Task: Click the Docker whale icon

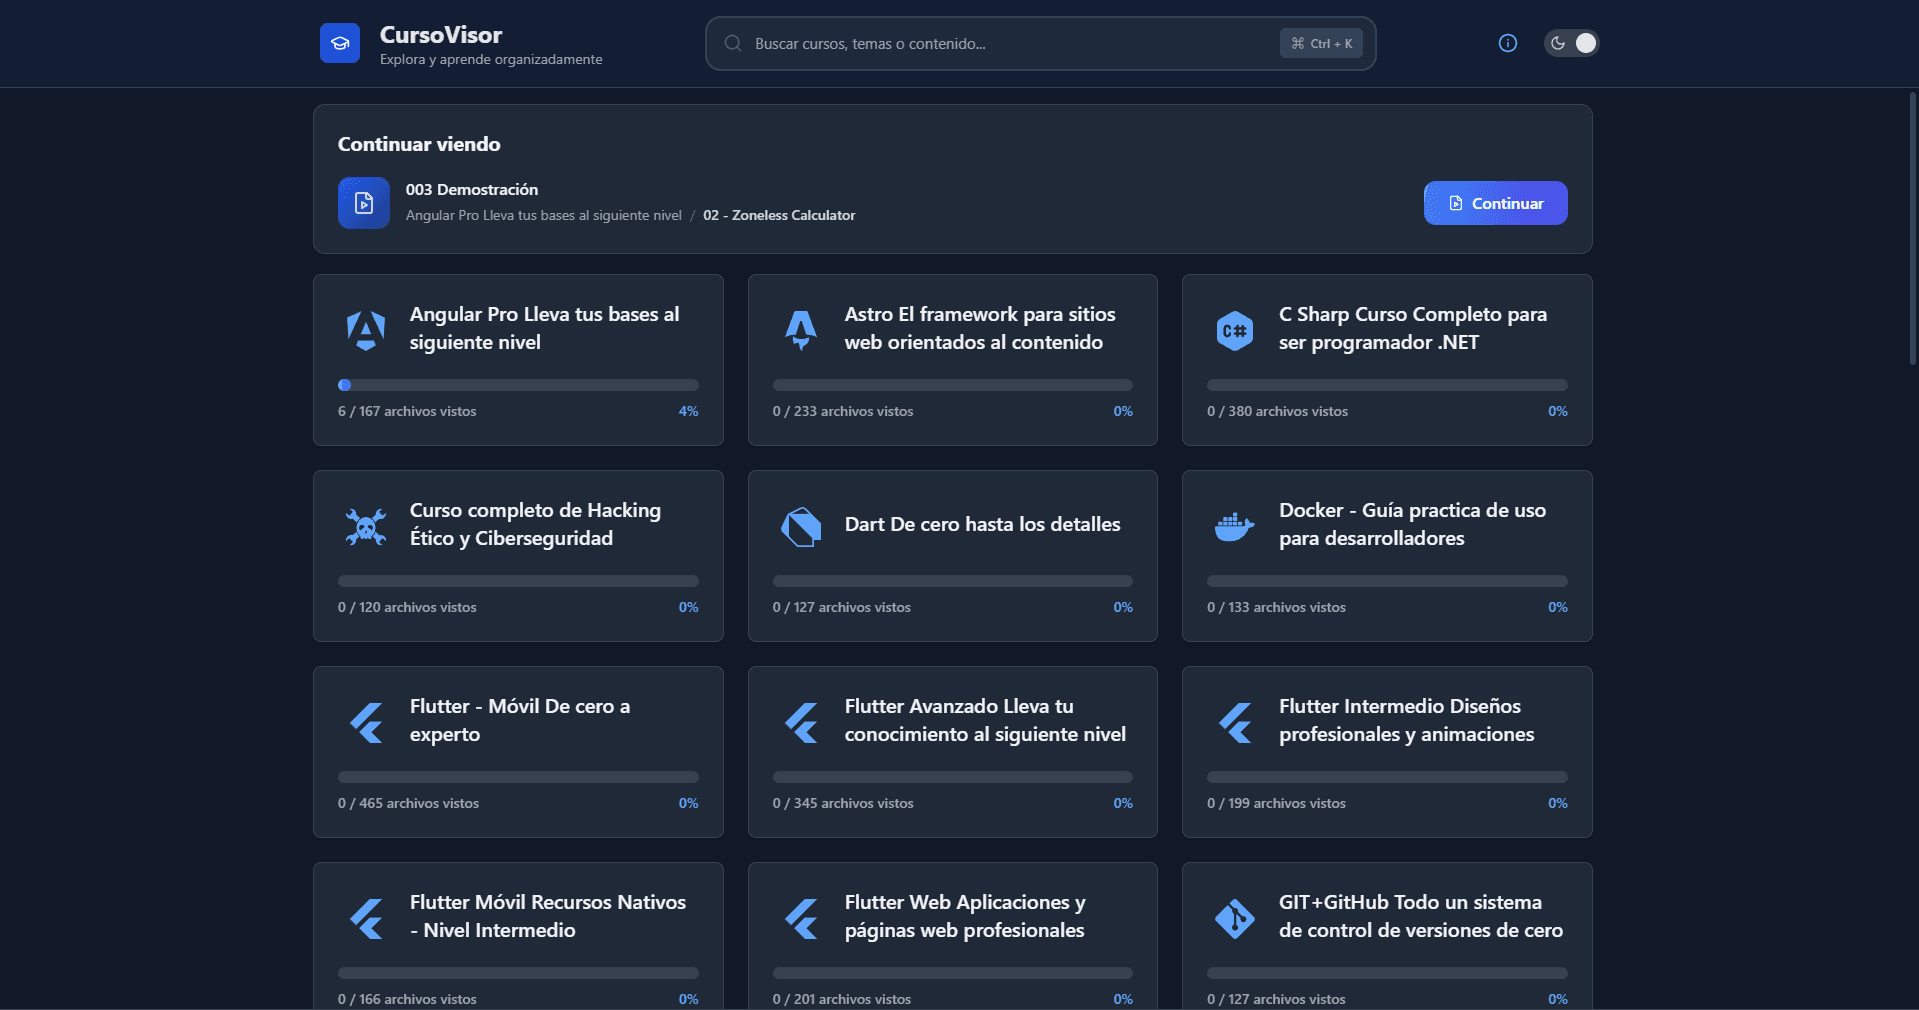Action: [1235, 526]
